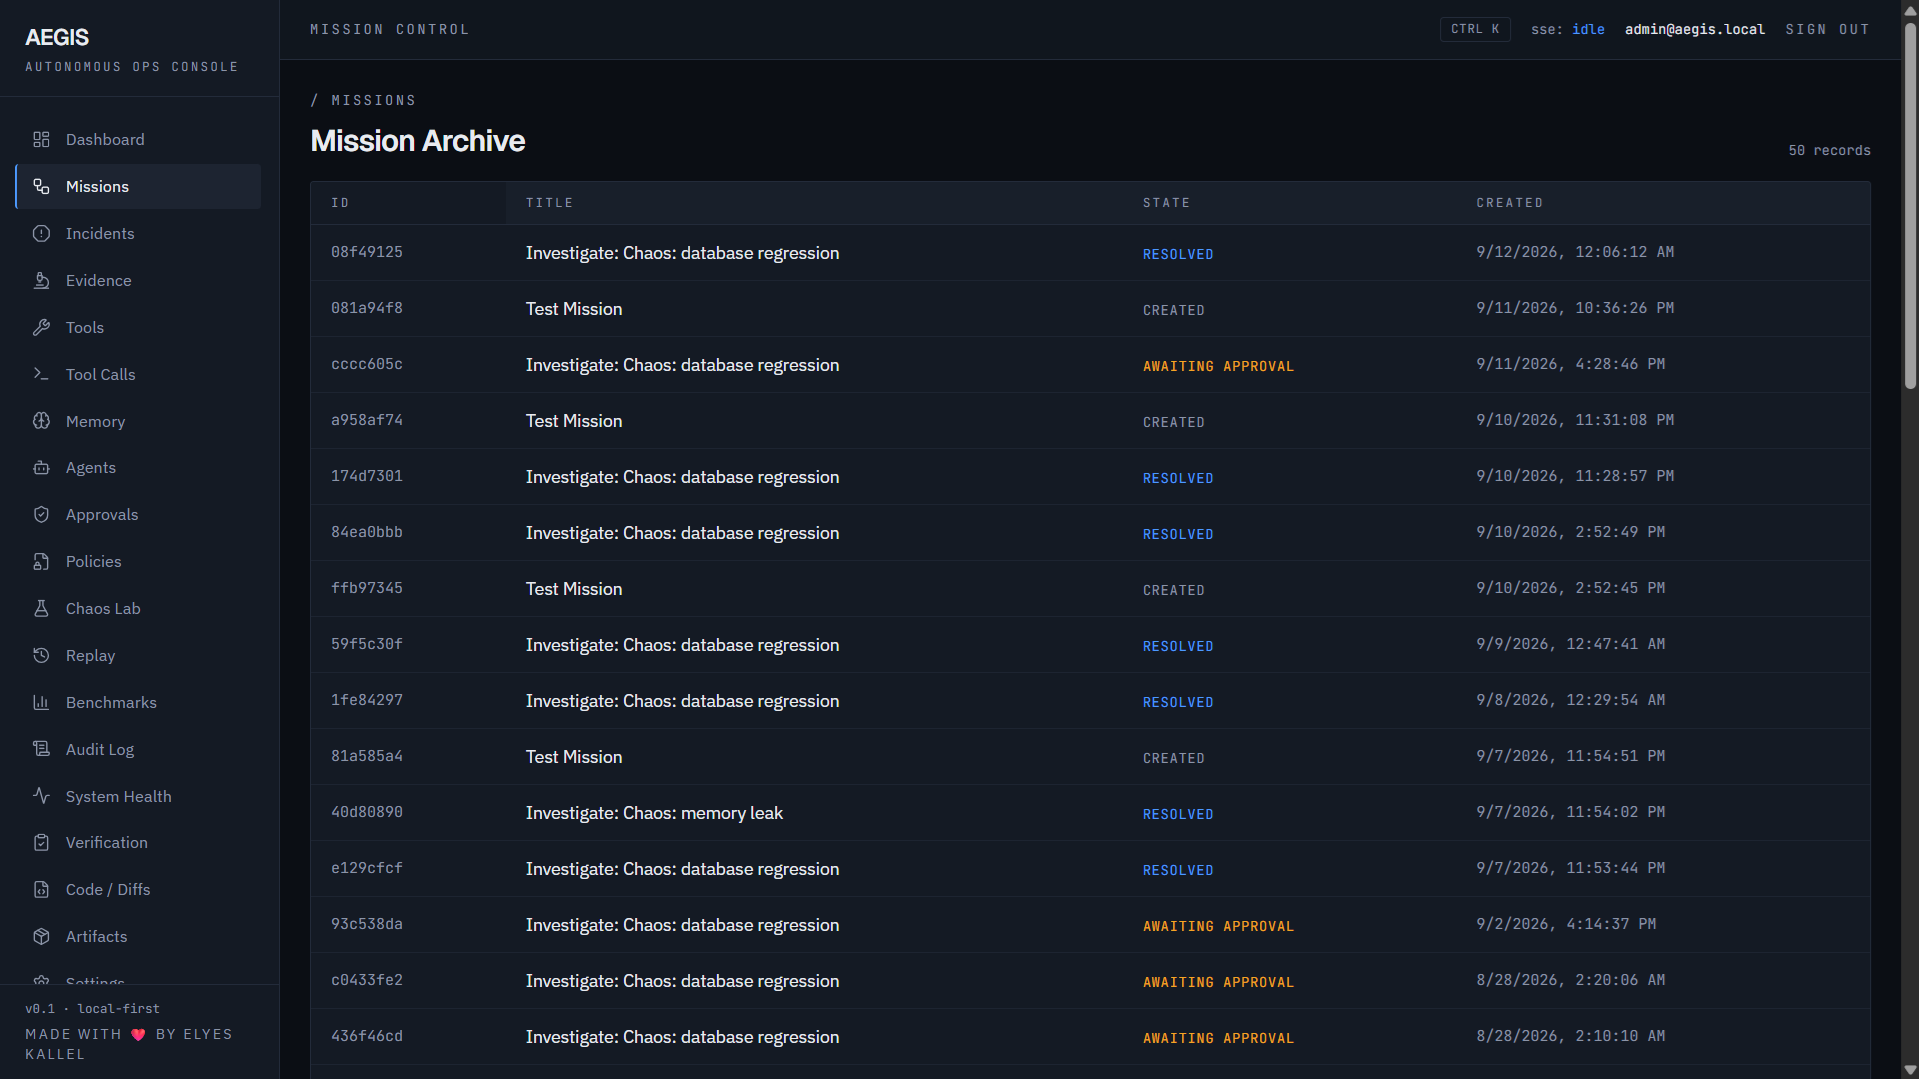Click the Policies document icon

41,562
